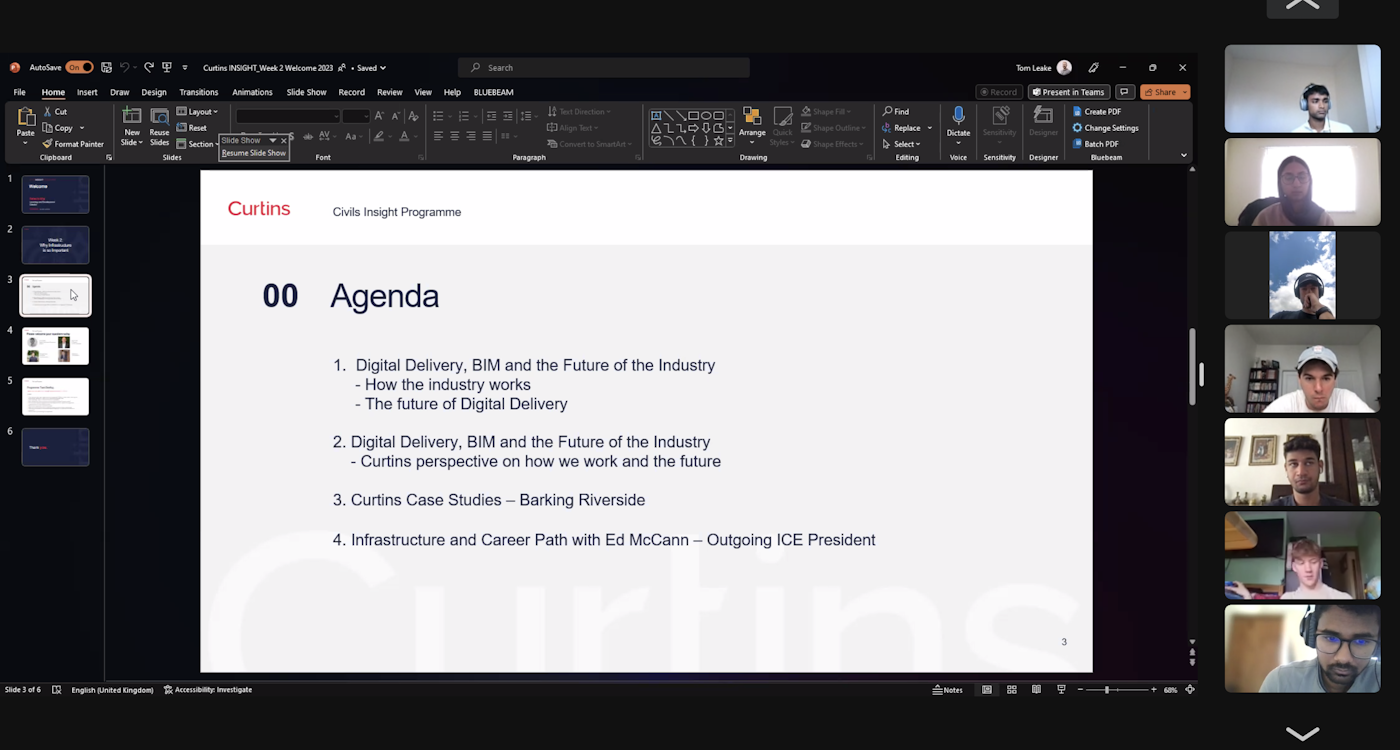The width and height of the screenshot is (1400, 750).
Task: Expand the shapes gallery More arrow
Action: pyautogui.click(x=730, y=141)
